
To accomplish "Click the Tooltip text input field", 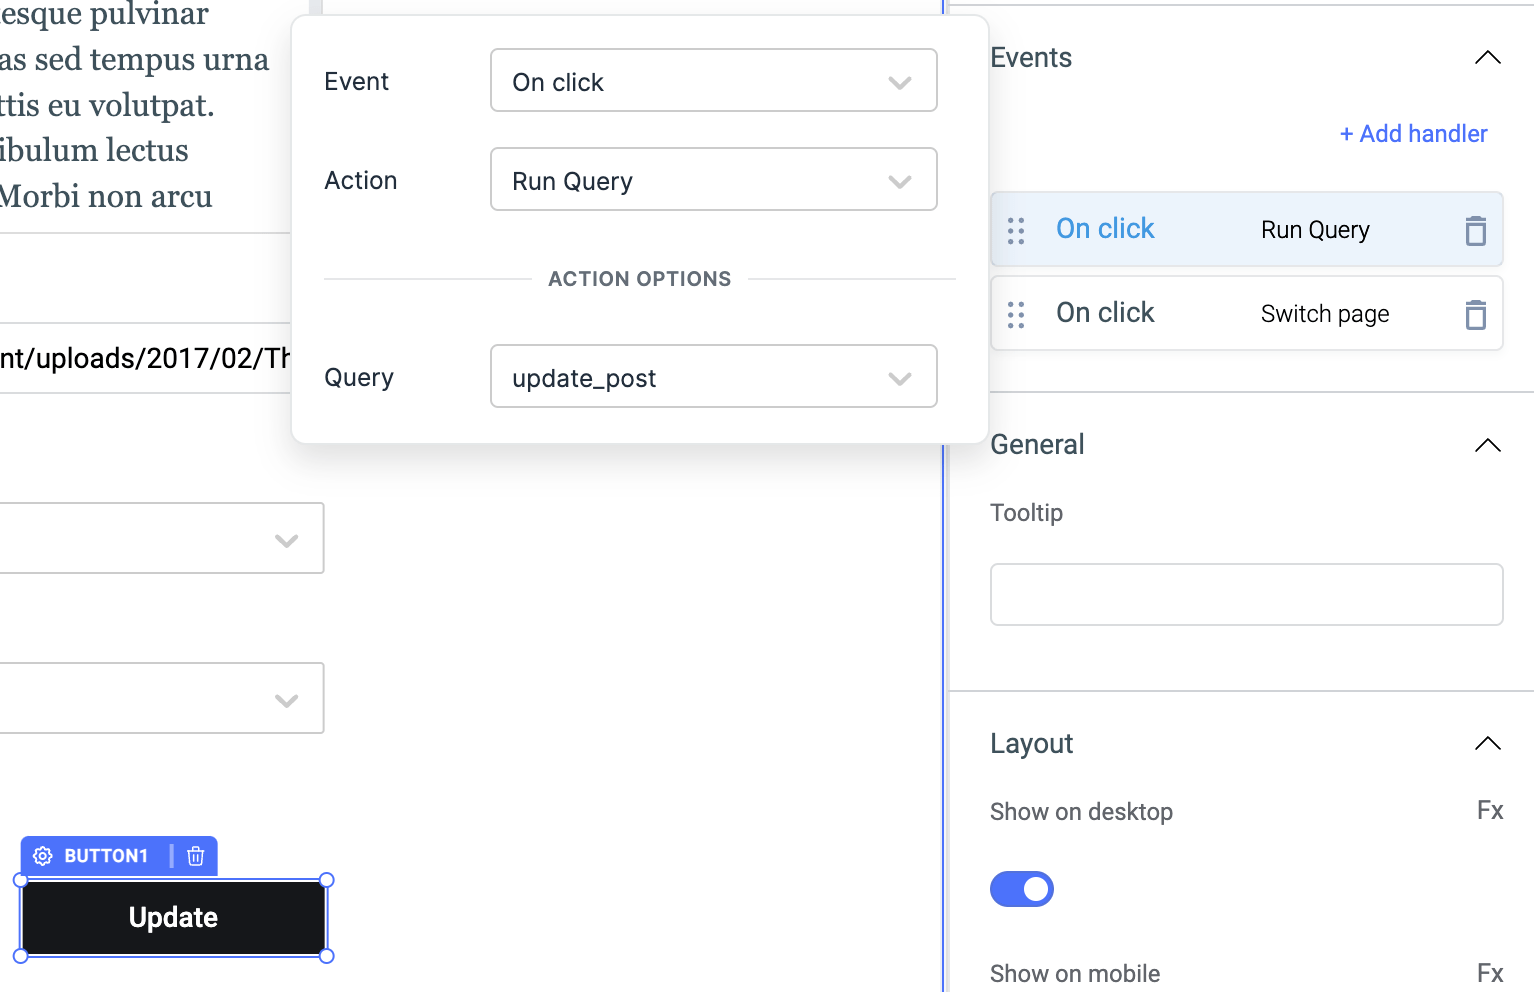I will (x=1246, y=595).
